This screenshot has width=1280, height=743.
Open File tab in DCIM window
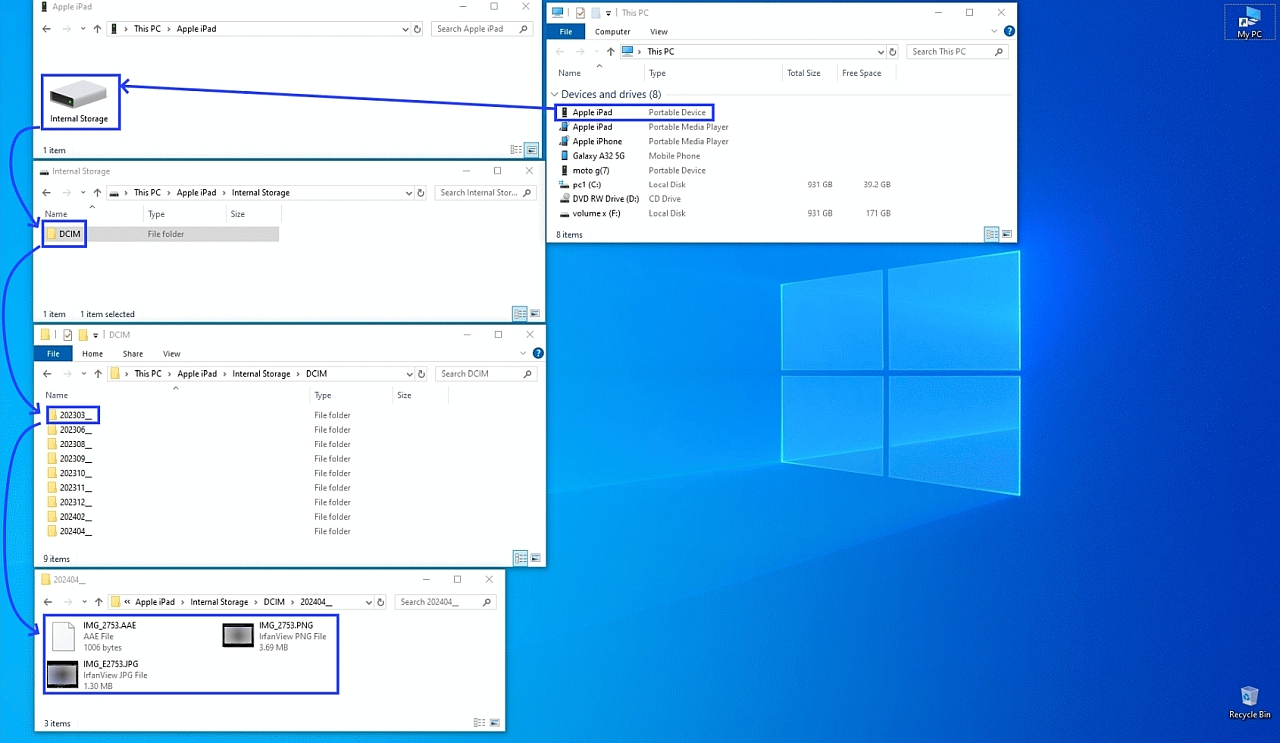click(x=53, y=354)
